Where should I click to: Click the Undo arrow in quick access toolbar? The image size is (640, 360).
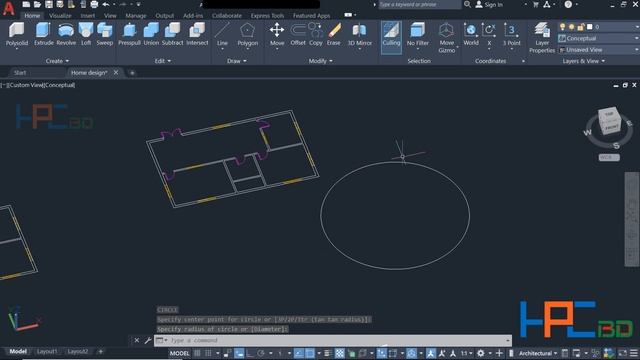pyautogui.click(x=106, y=4)
